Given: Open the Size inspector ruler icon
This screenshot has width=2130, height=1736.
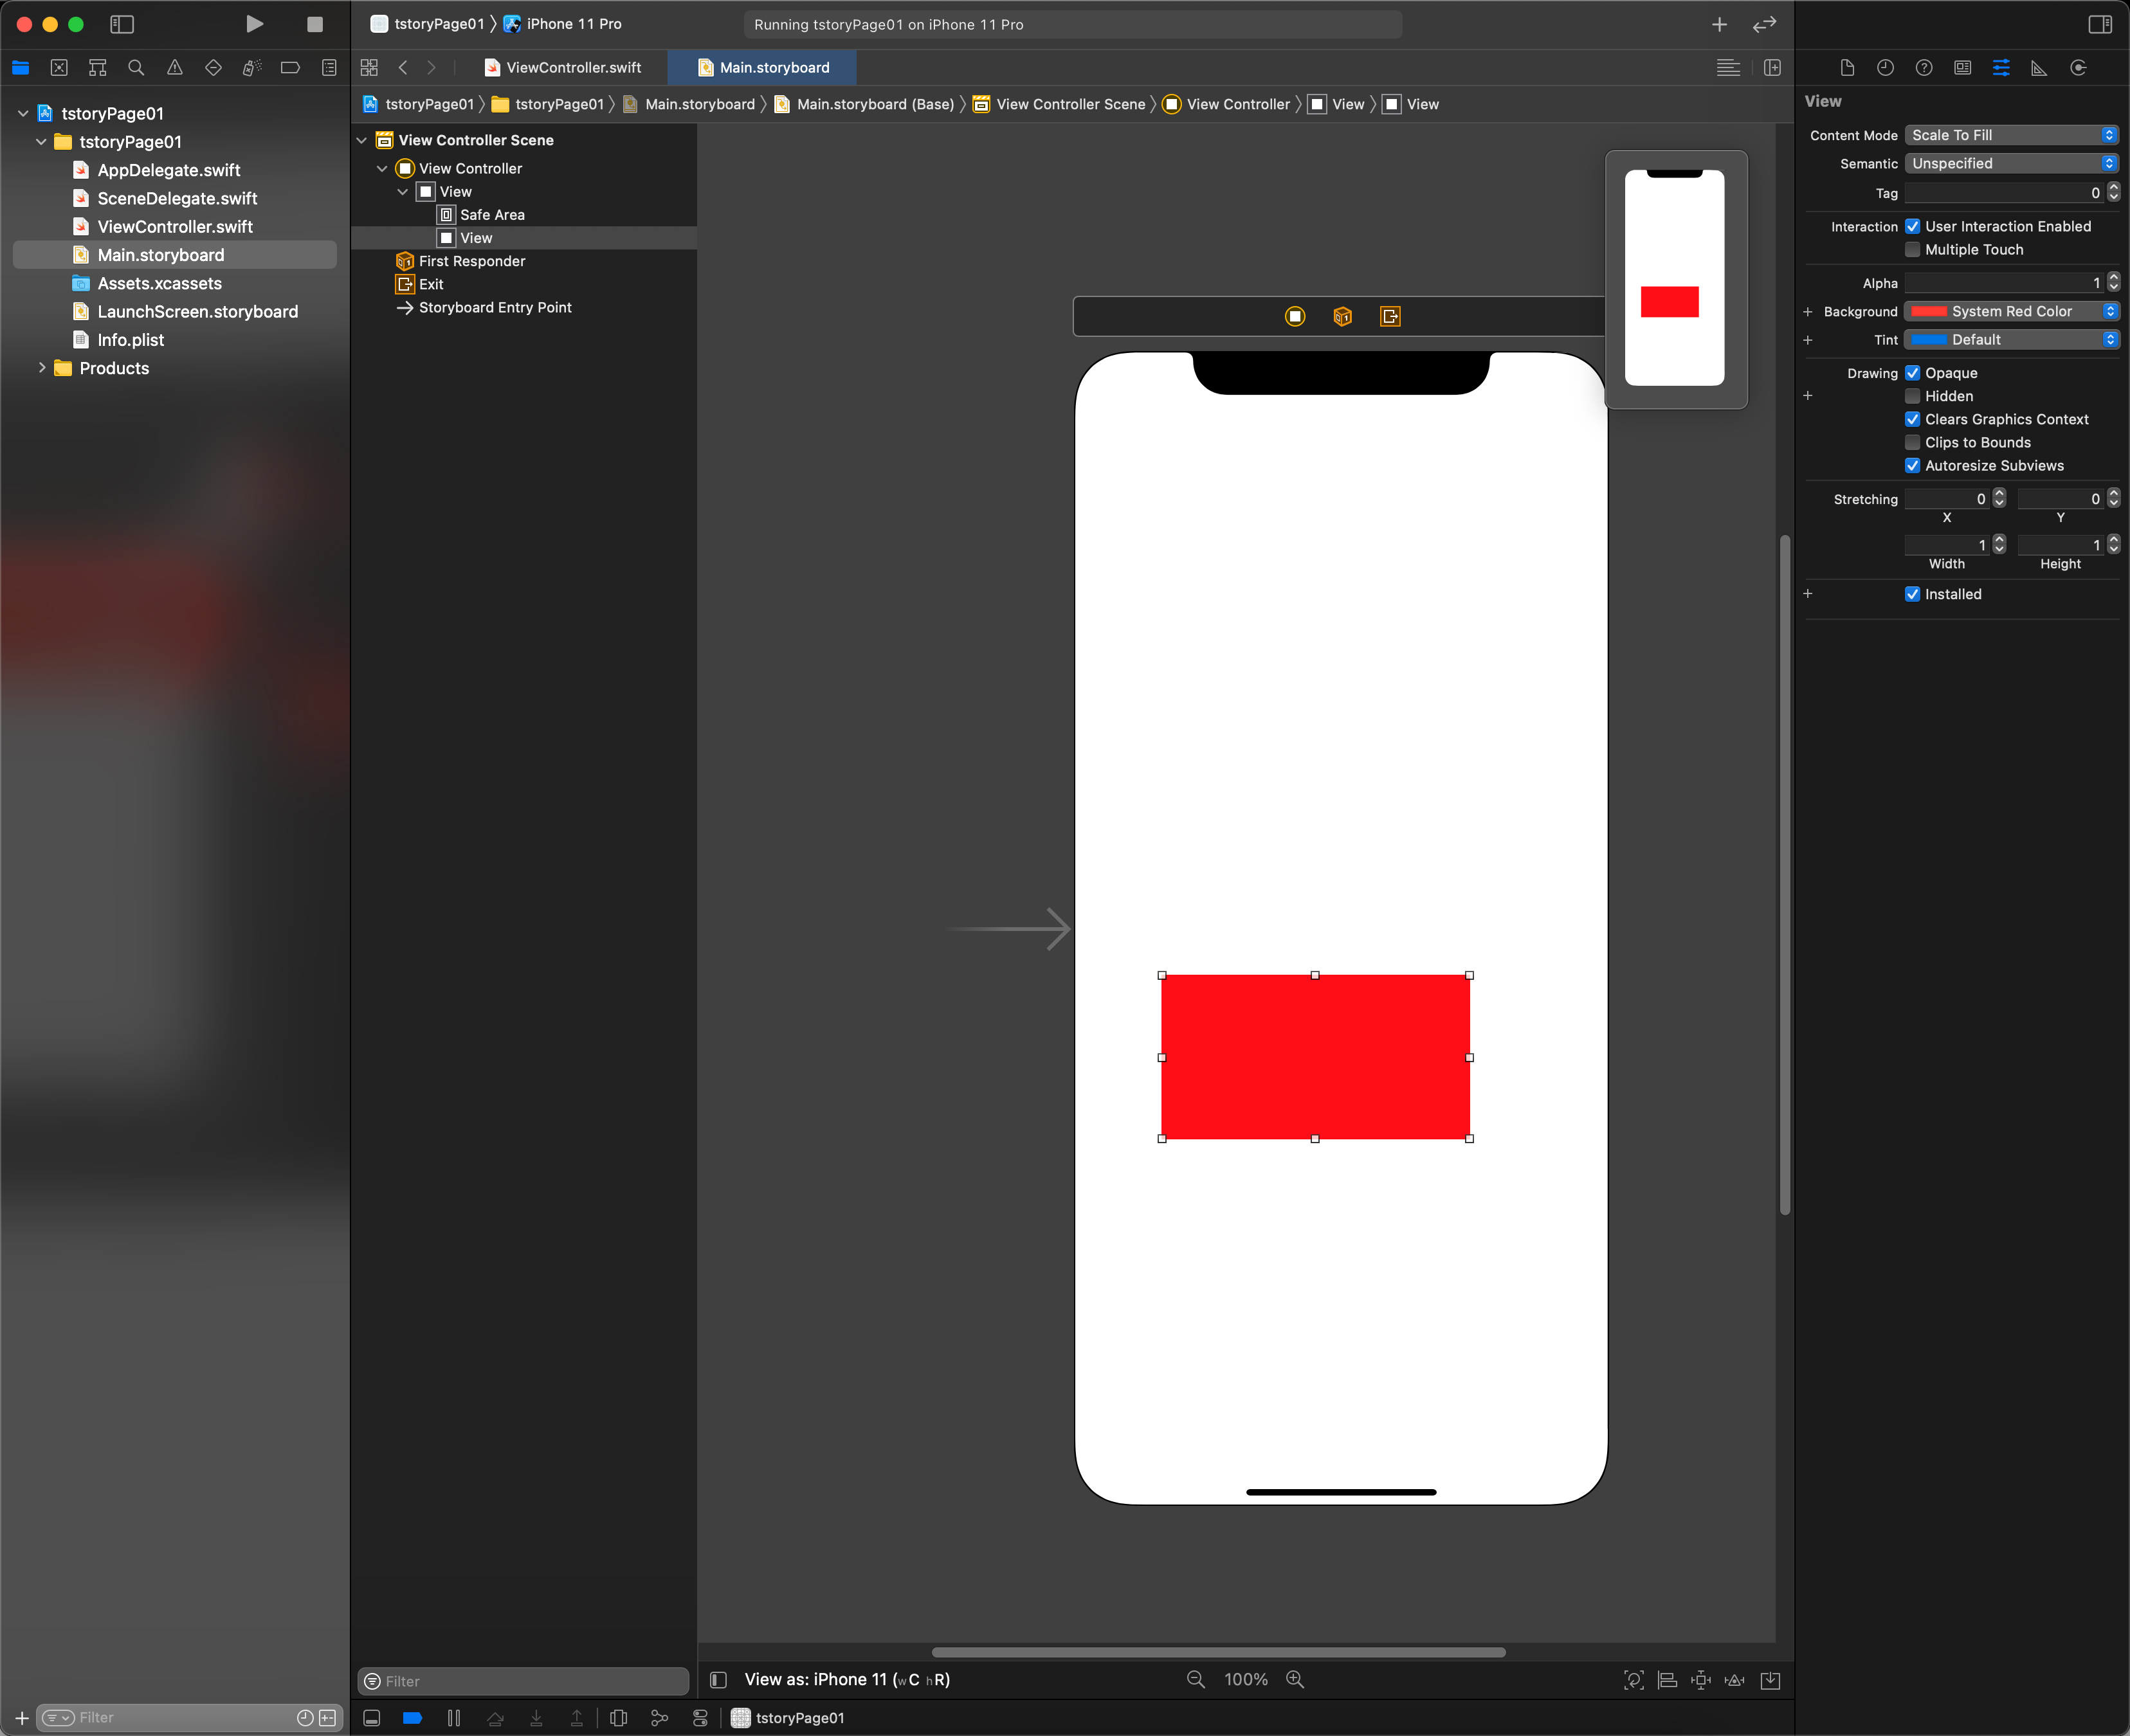Looking at the screenshot, I should click(x=2039, y=67).
